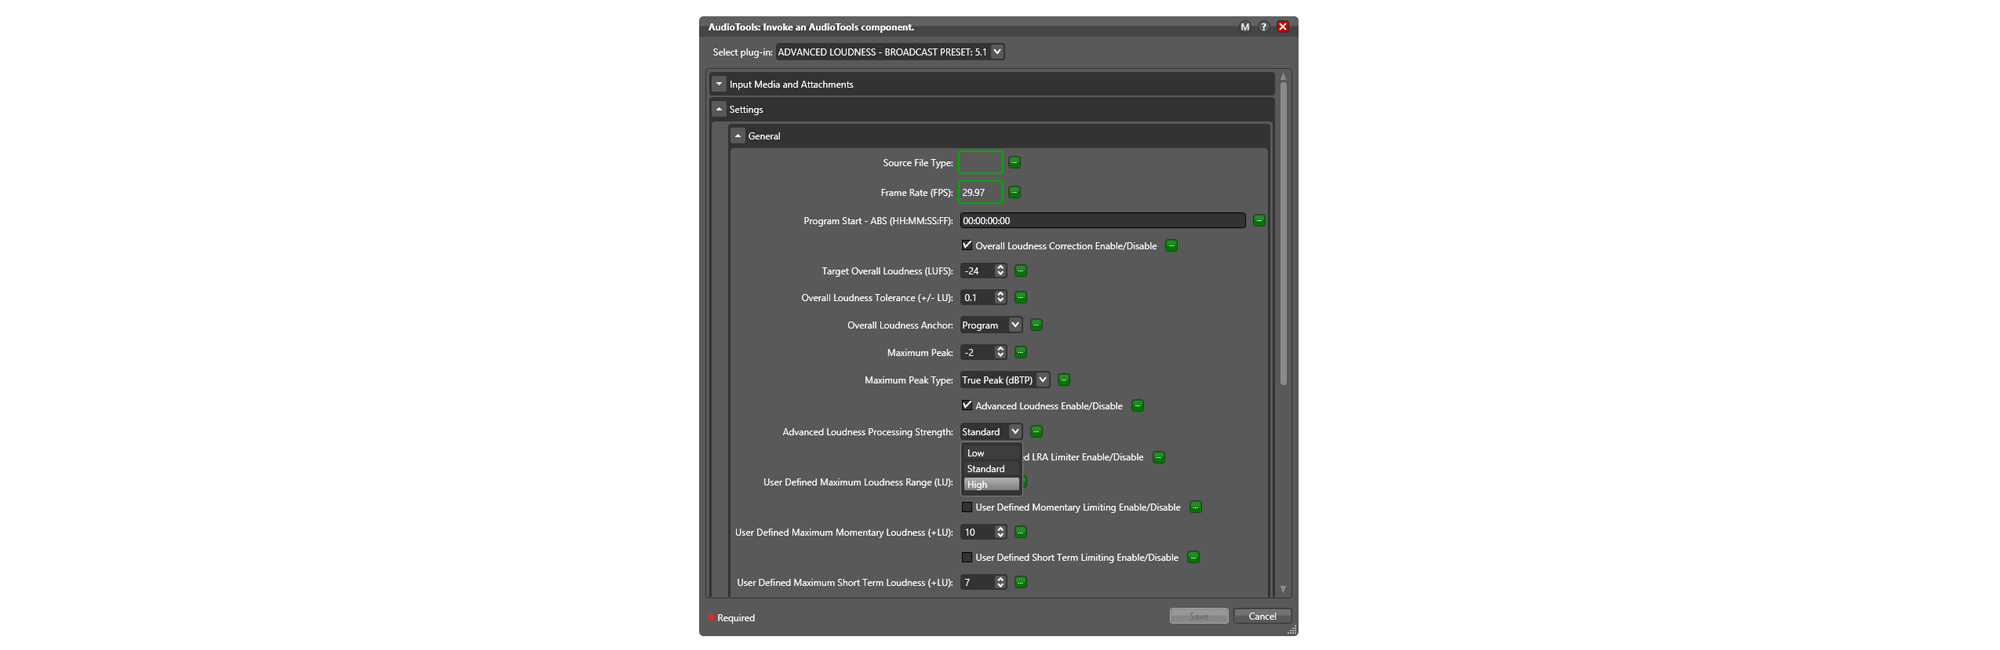The width and height of the screenshot is (2000, 650).
Task: Close the AudioTools dialog with red X
Action: (x=1283, y=27)
